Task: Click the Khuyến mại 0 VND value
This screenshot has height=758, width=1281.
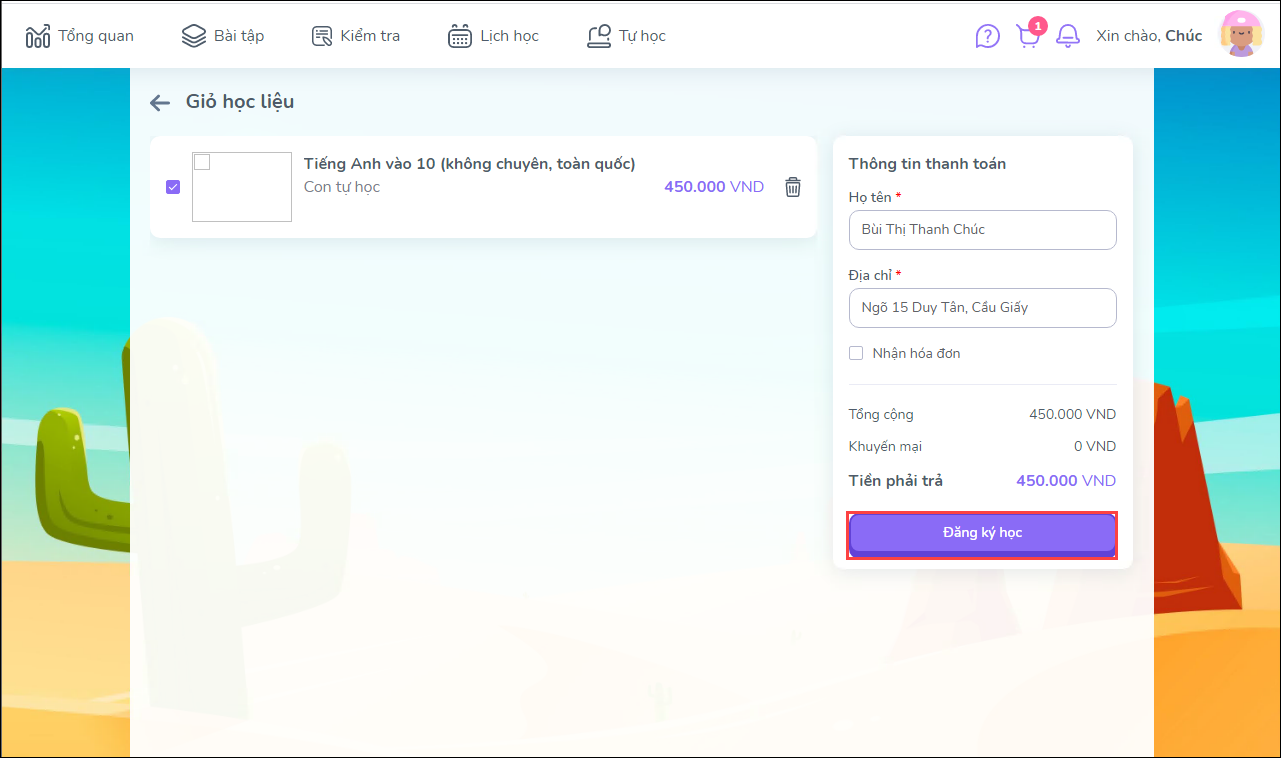Action: click(1095, 447)
